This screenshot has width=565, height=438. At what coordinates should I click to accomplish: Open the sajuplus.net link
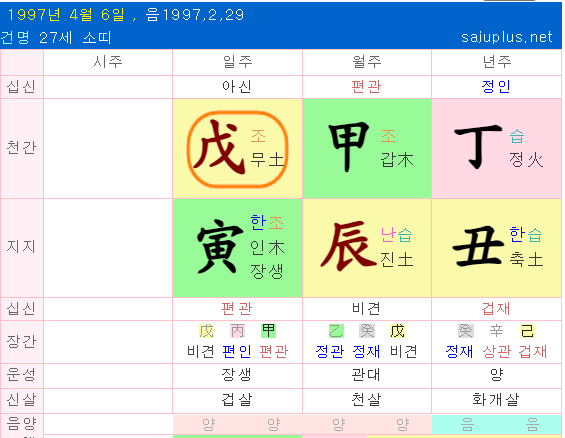coord(507,37)
